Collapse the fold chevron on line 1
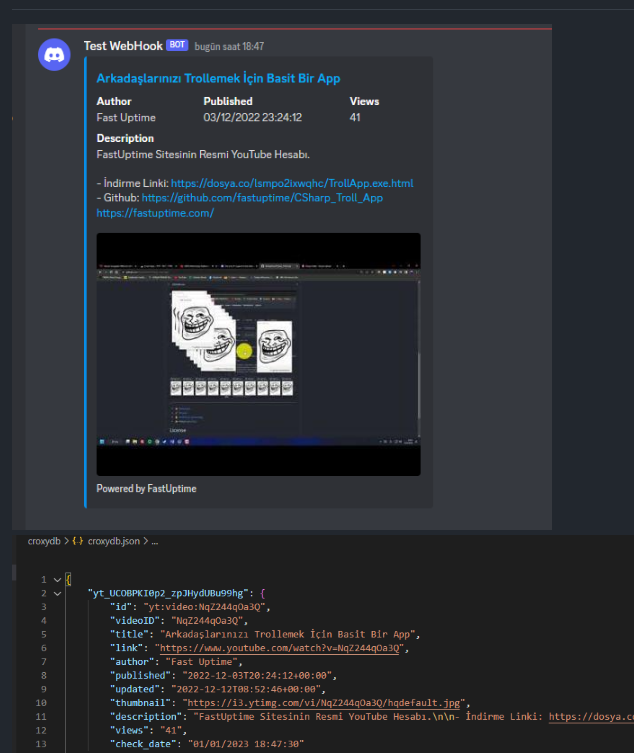The width and height of the screenshot is (634, 753). pos(57,580)
